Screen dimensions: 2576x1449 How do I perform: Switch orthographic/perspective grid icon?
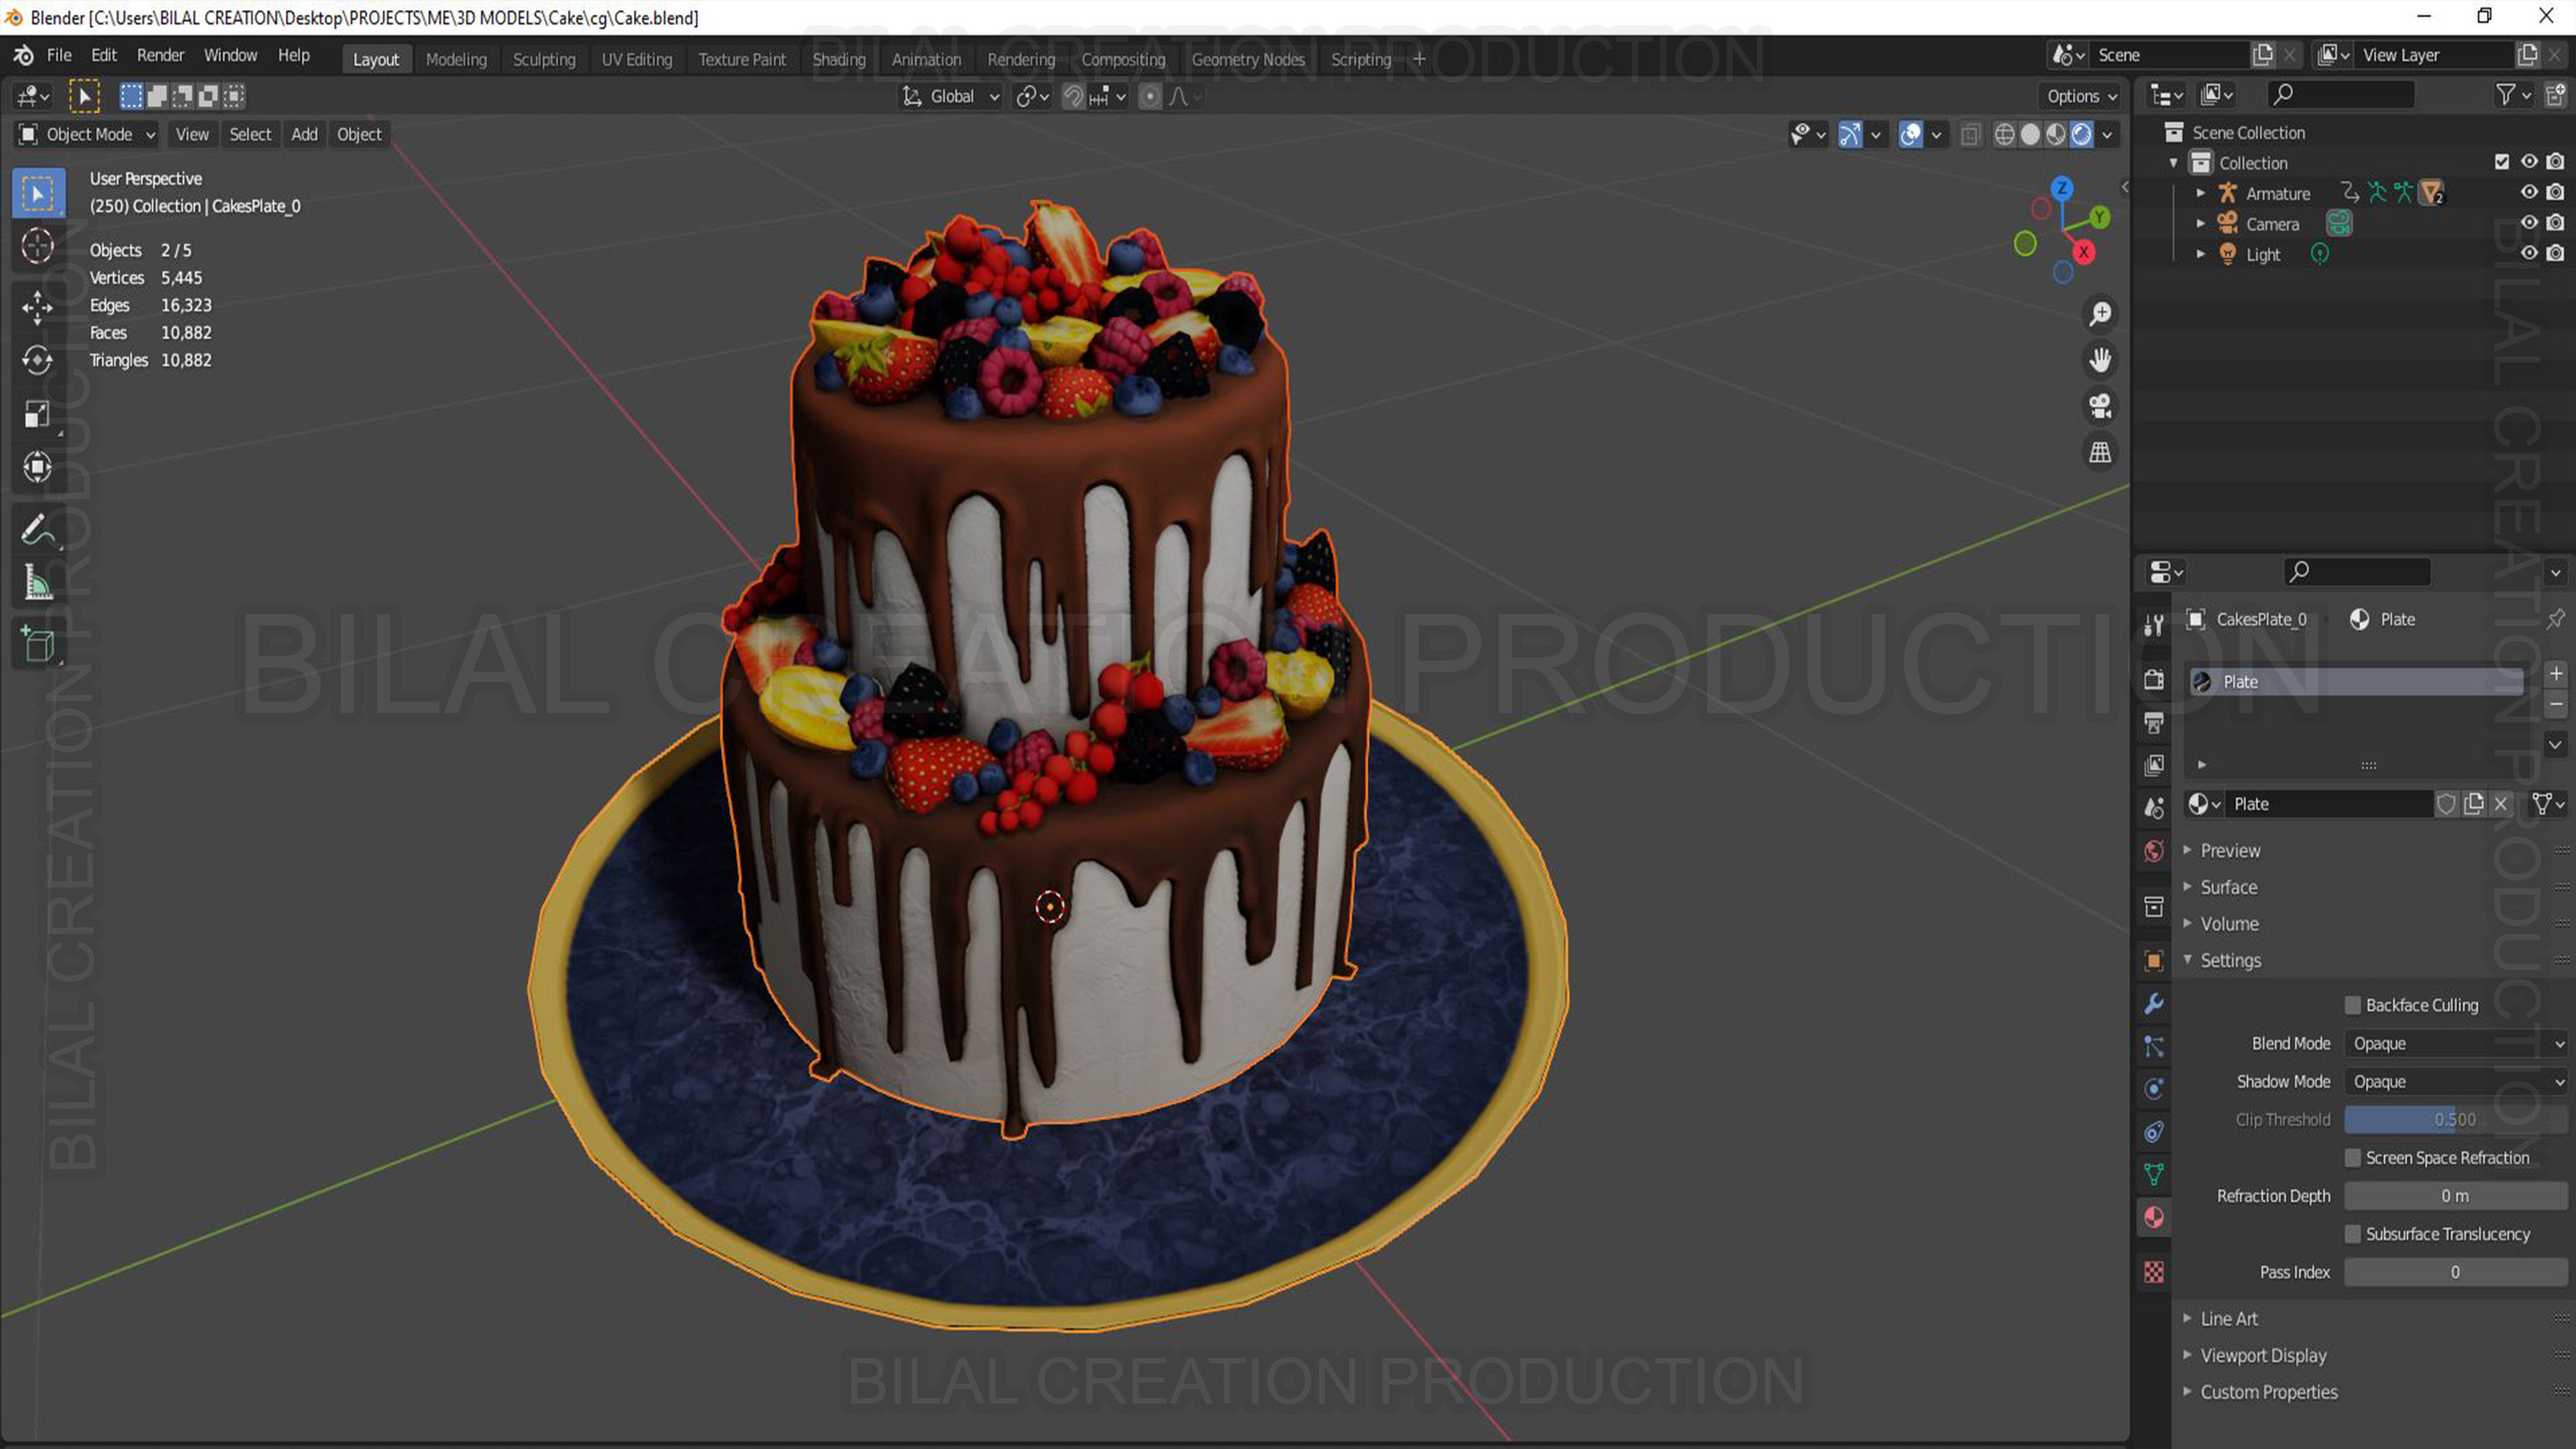tap(2100, 452)
